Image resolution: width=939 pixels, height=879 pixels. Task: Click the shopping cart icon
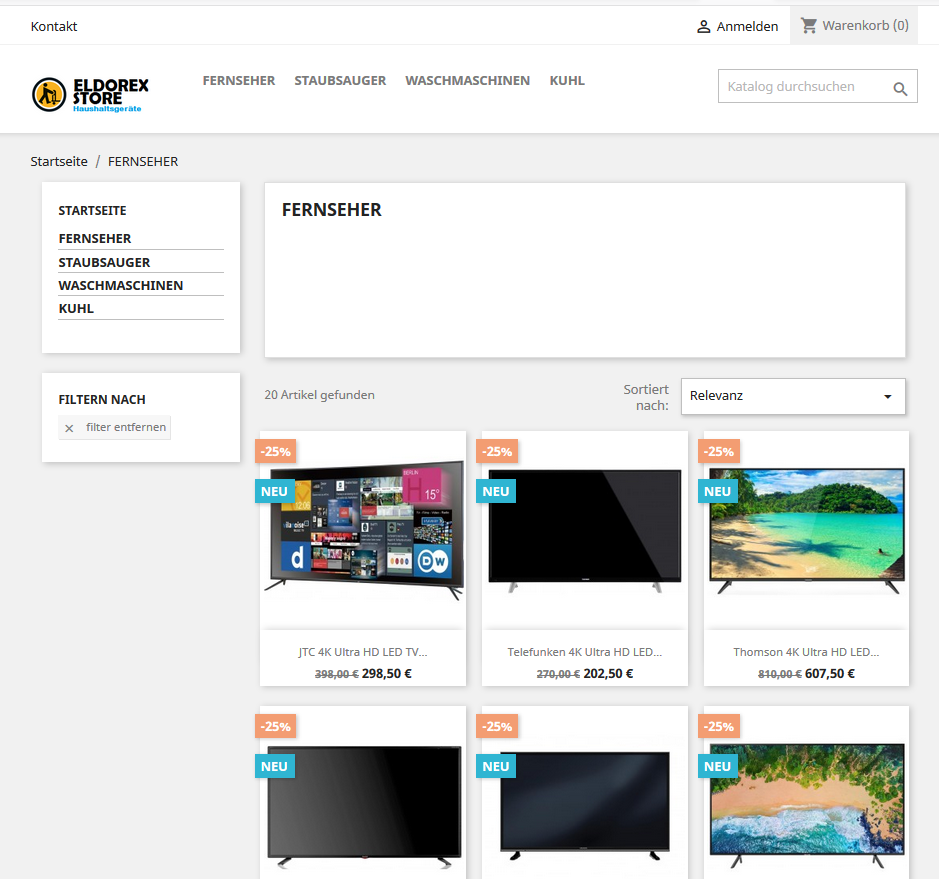pyautogui.click(x=809, y=25)
